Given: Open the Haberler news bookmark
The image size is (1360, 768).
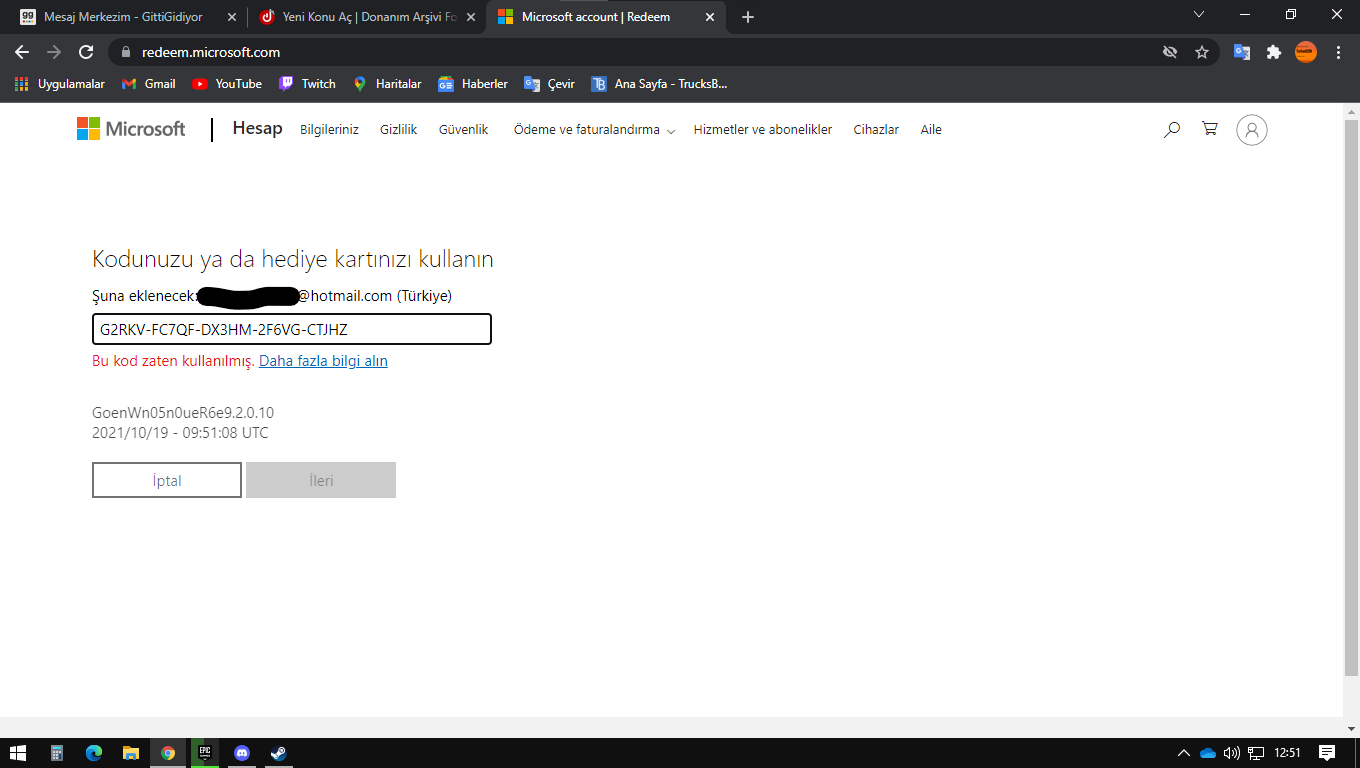Looking at the screenshot, I should coord(473,84).
